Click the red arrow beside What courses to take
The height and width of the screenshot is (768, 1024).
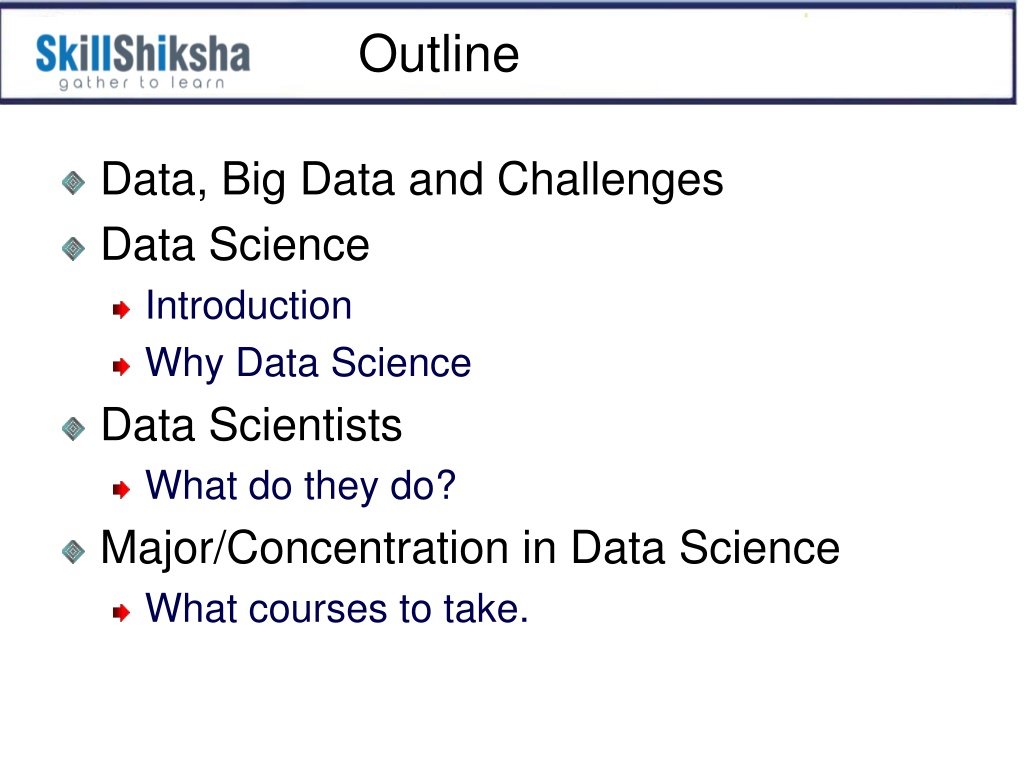tap(121, 612)
